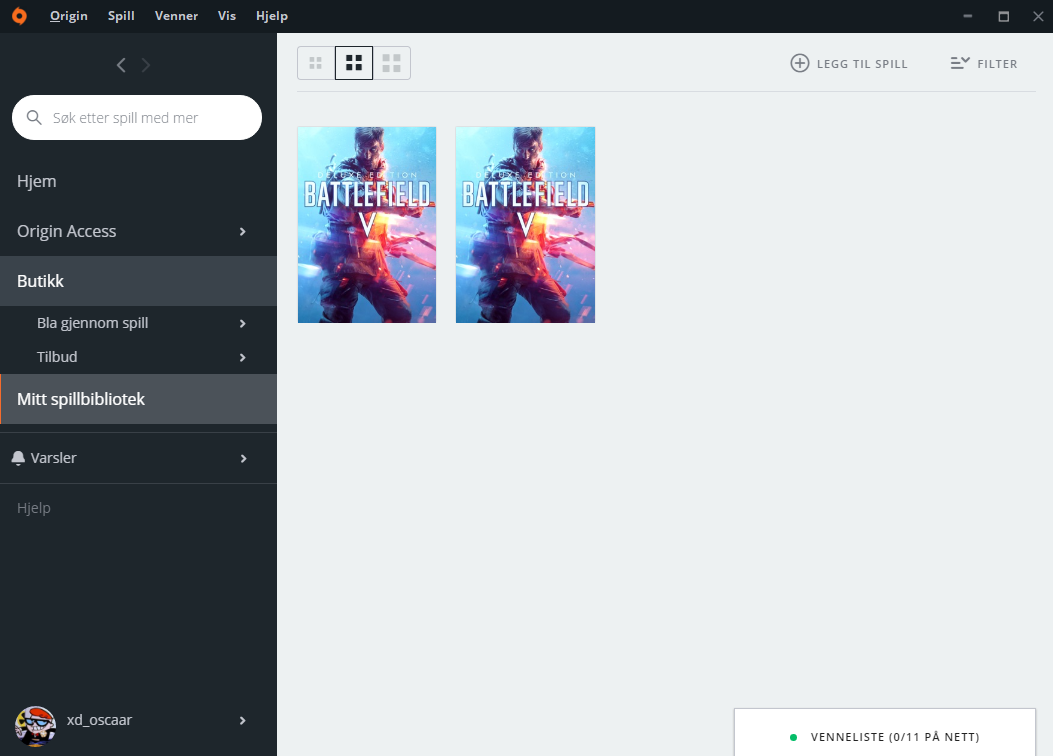
Task: Switch to small grid view
Action: [316, 63]
